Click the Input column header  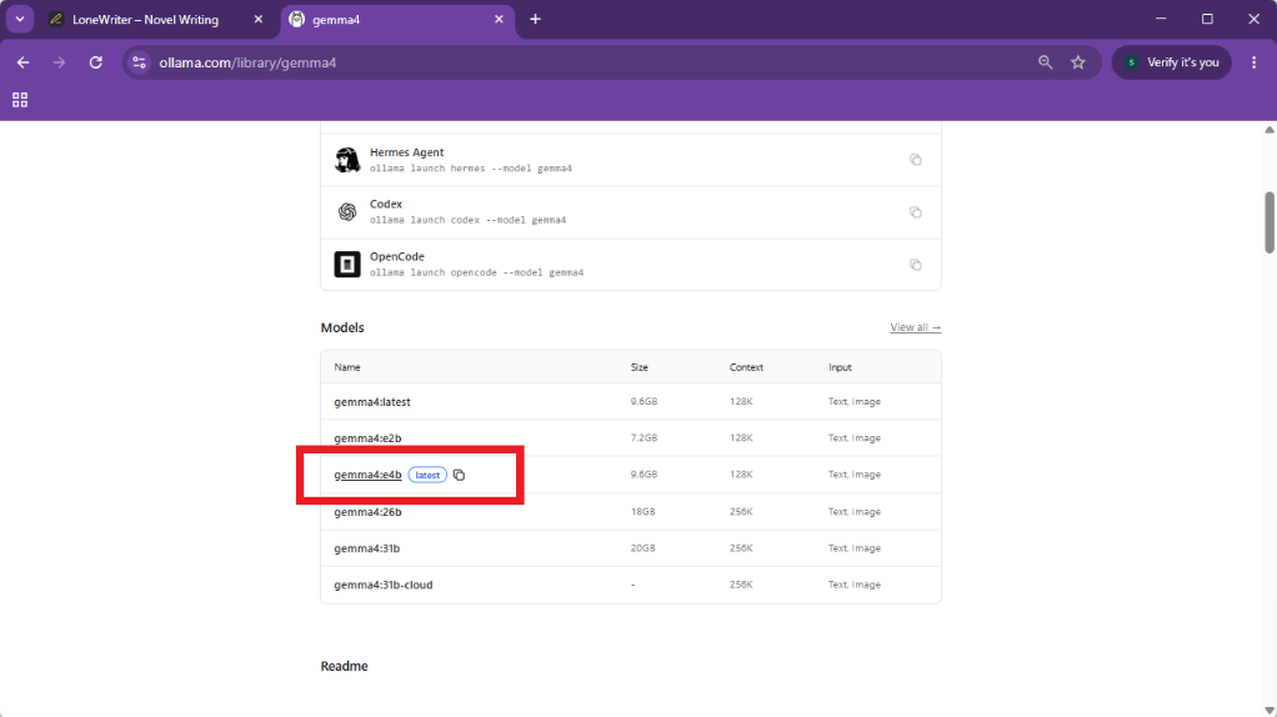(x=840, y=367)
